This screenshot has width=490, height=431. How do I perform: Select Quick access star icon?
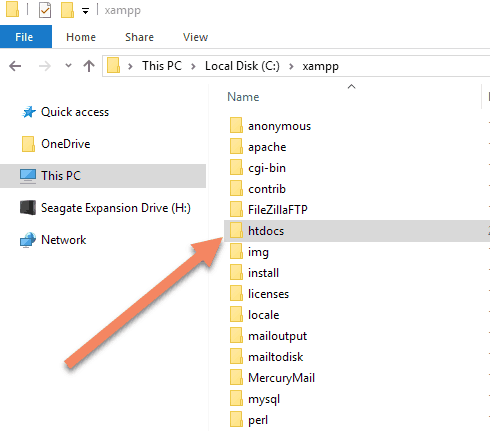click(29, 112)
